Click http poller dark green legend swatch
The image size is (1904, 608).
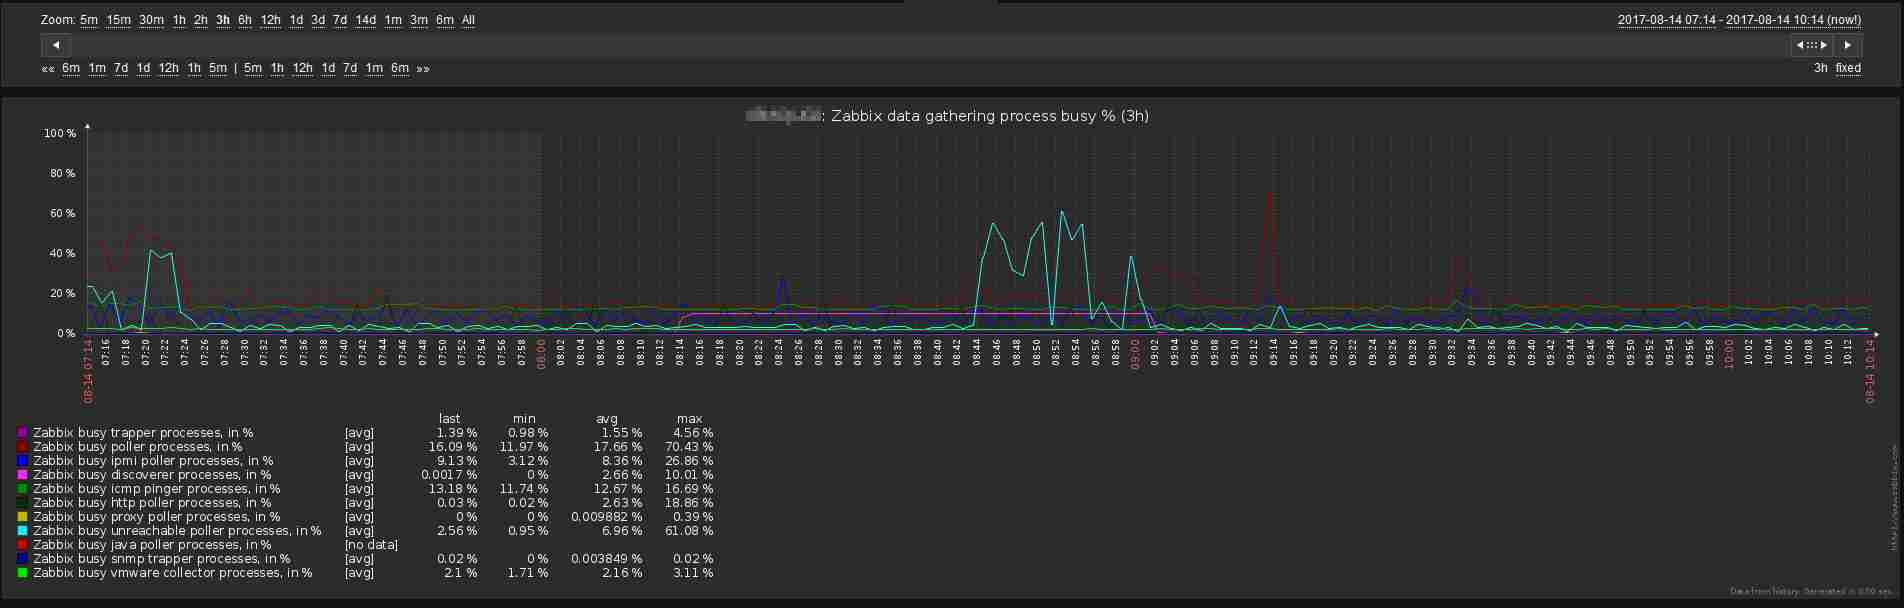(x=22, y=503)
